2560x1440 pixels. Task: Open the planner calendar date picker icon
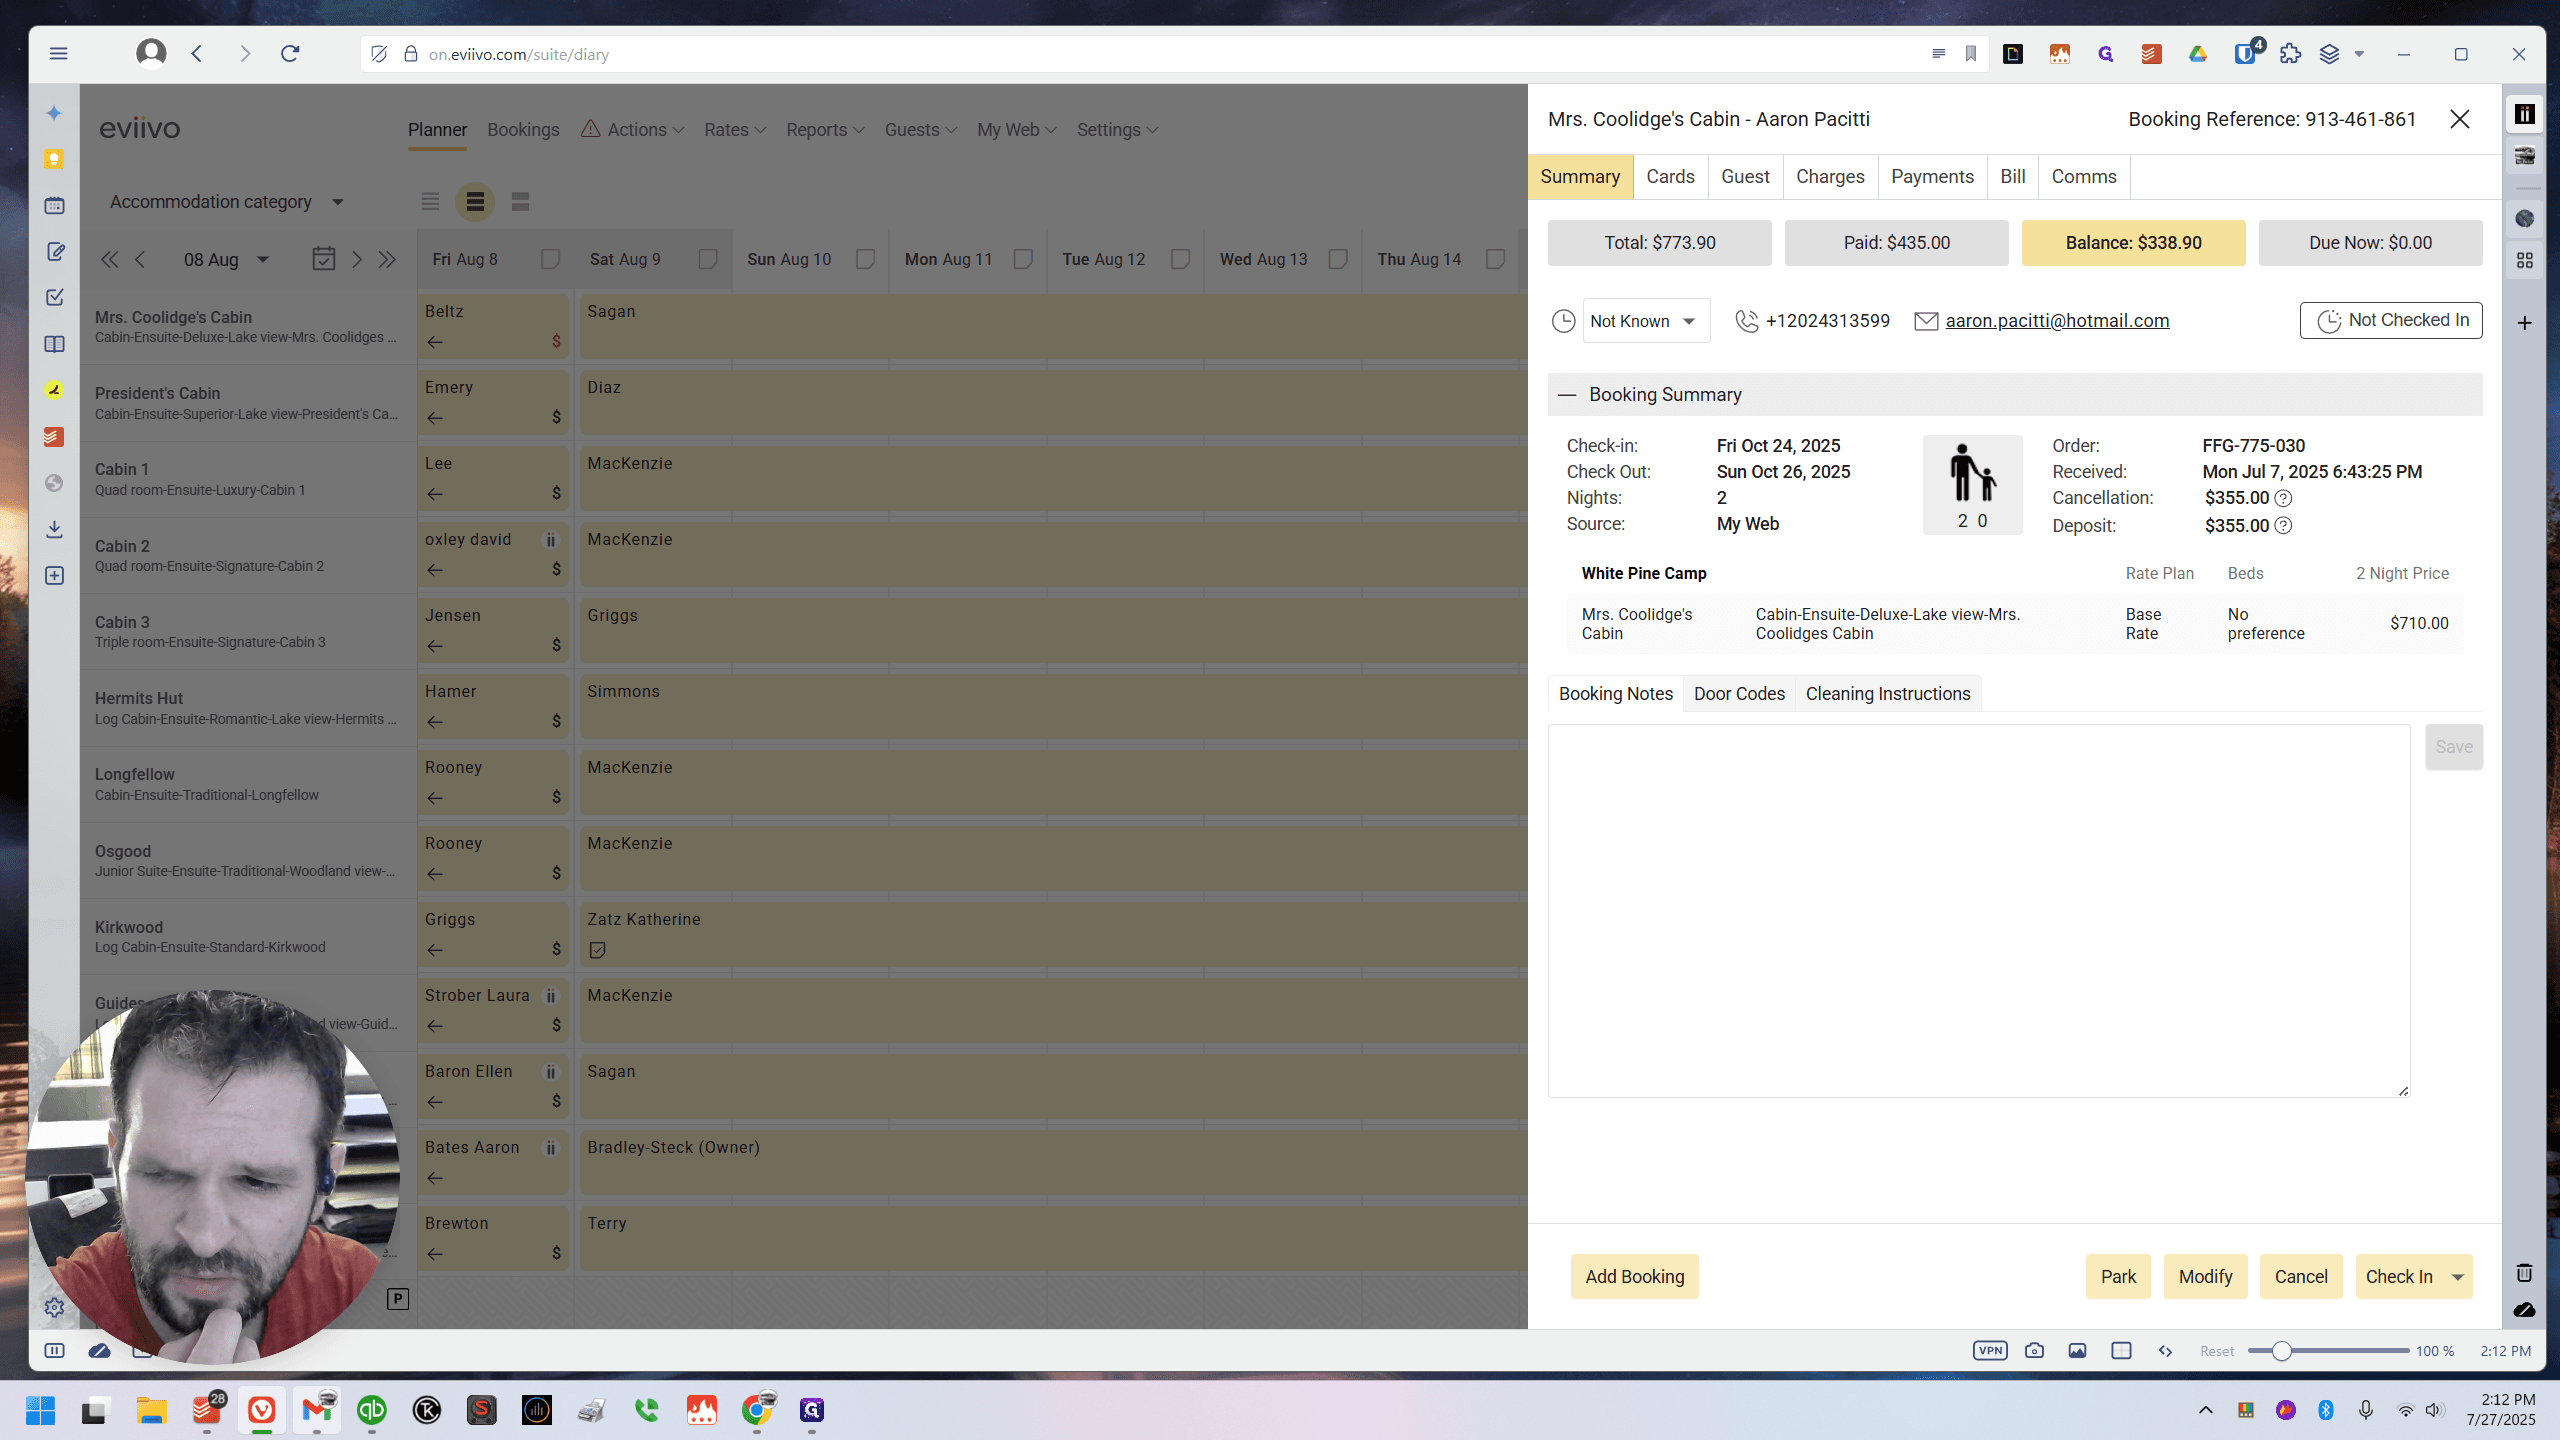[x=323, y=259]
